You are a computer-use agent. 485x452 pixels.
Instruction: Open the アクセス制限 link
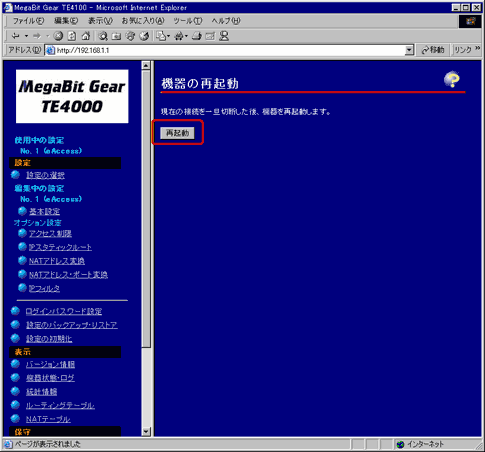(x=50, y=234)
